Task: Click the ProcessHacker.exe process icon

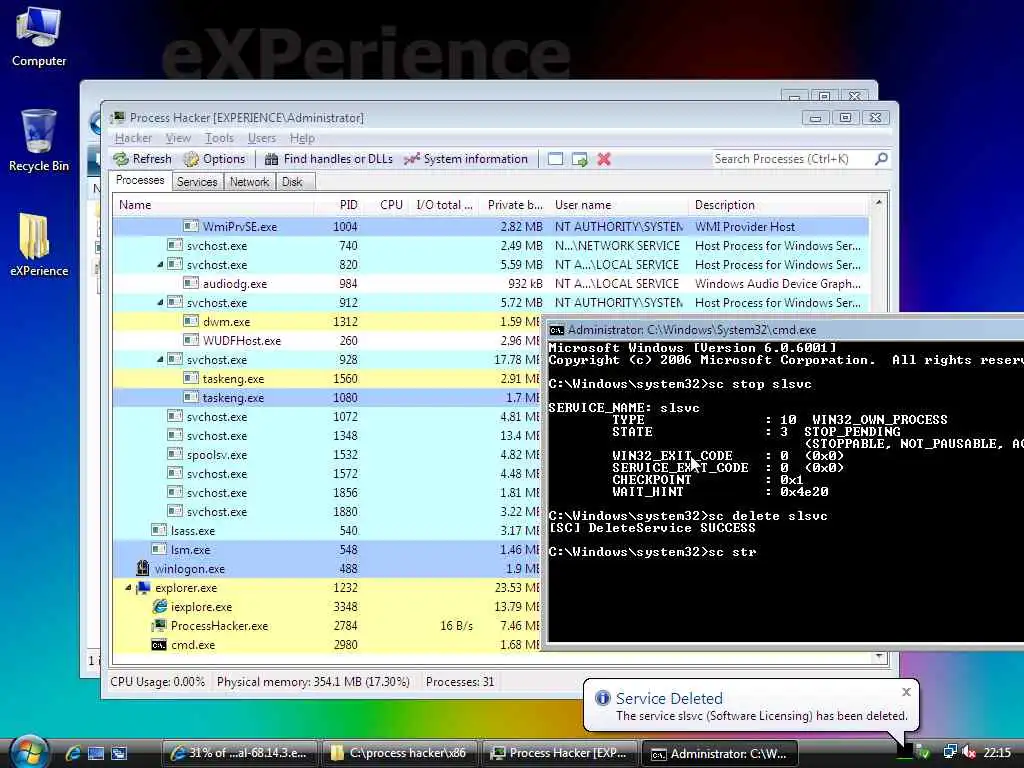Action: coord(159,626)
